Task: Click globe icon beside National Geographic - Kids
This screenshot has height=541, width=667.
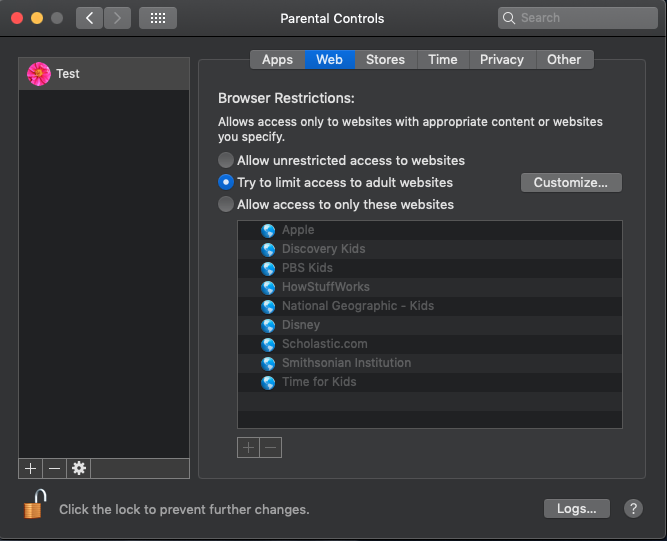Action: click(268, 306)
